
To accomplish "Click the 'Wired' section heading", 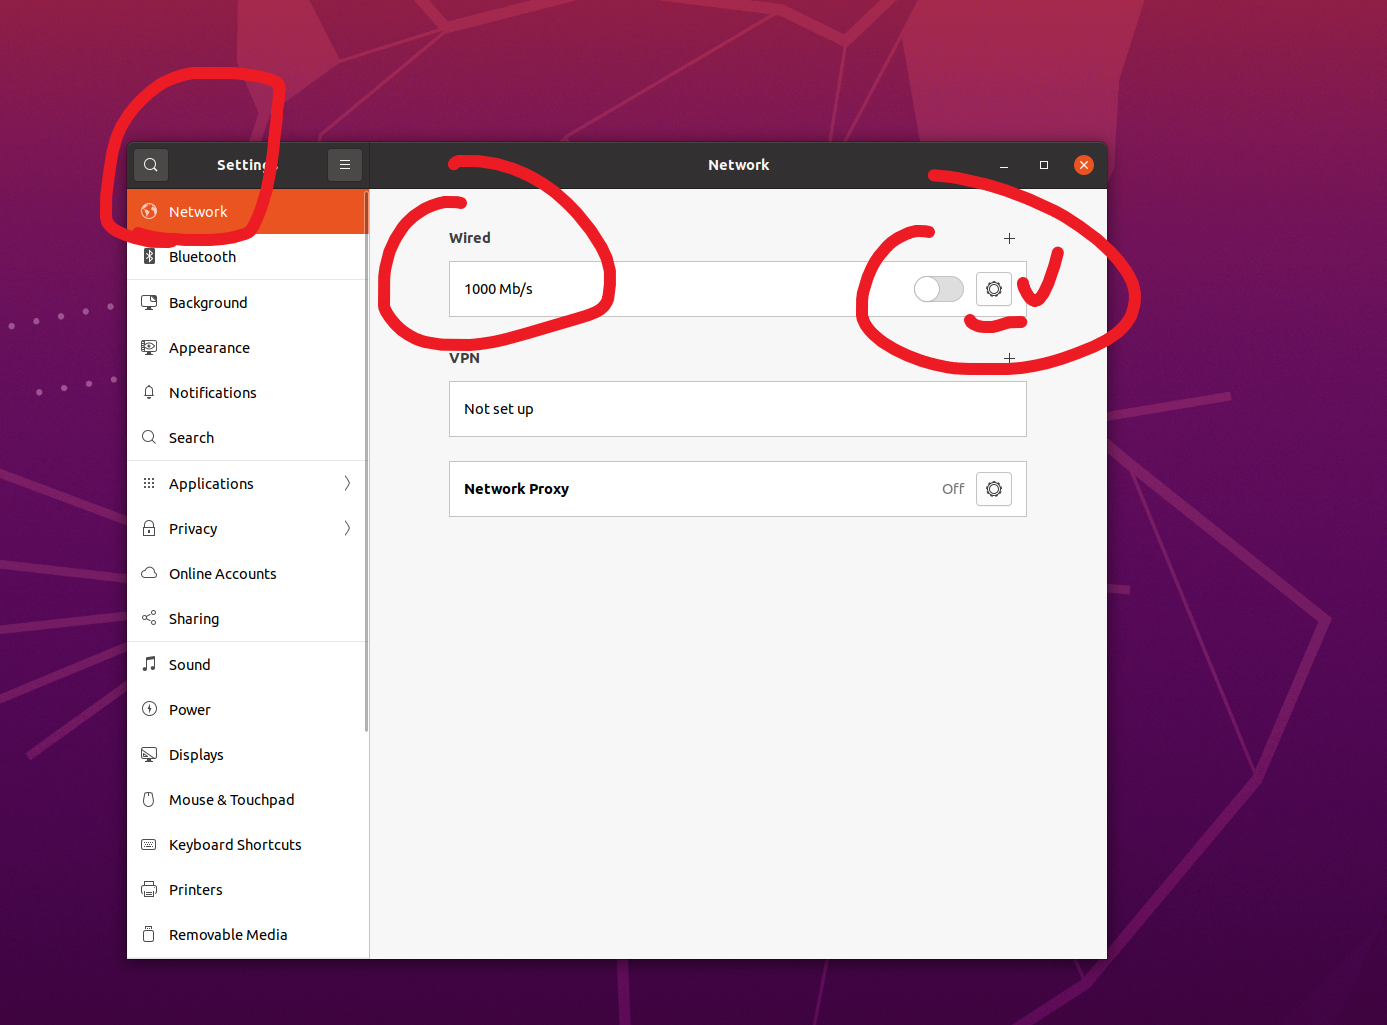I will [x=470, y=238].
